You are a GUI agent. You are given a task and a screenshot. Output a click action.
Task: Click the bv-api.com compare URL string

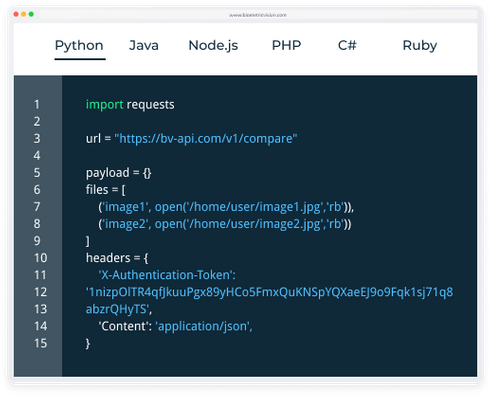(x=206, y=138)
